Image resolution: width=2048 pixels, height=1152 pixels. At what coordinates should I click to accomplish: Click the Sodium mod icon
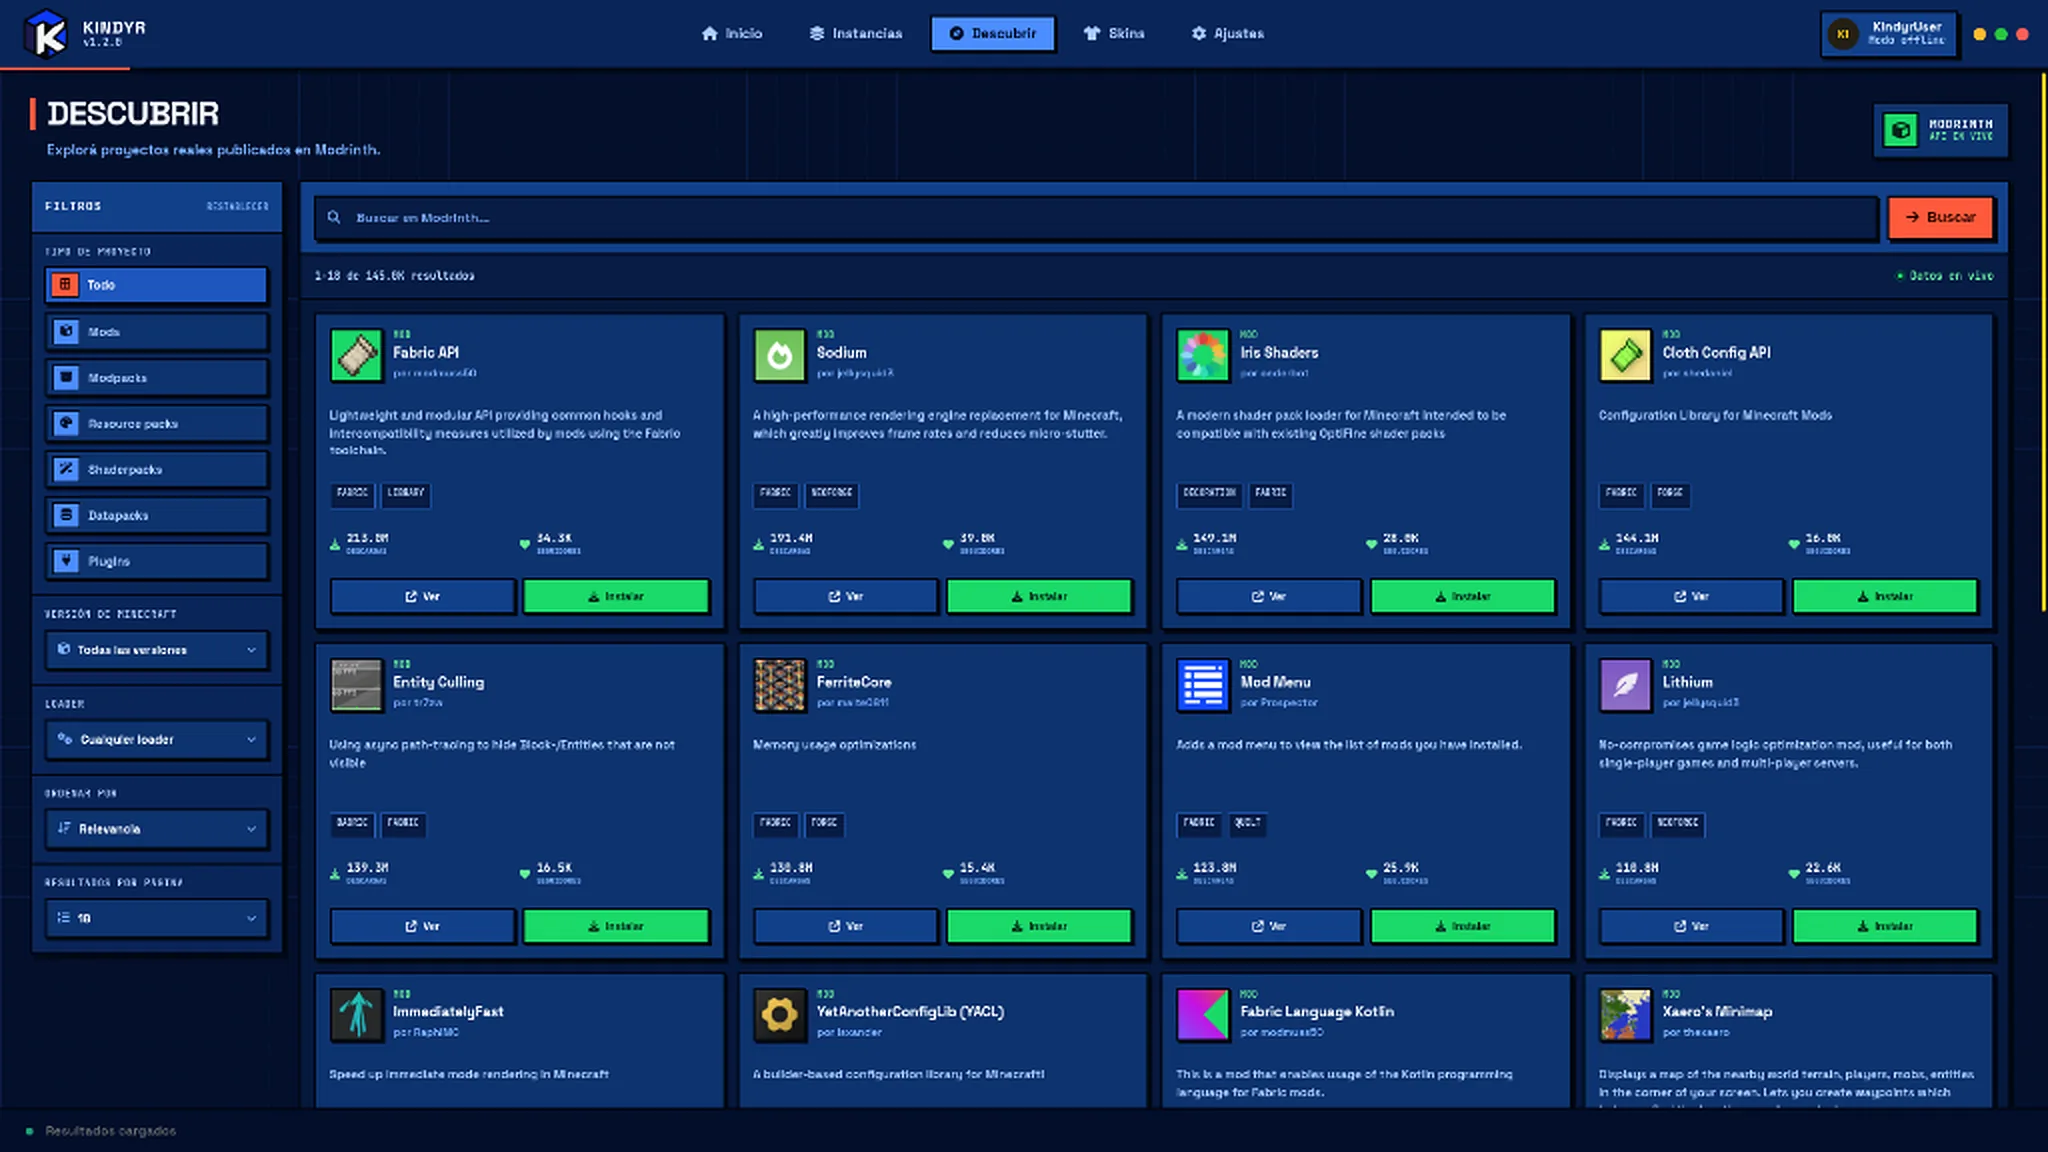(x=779, y=355)
